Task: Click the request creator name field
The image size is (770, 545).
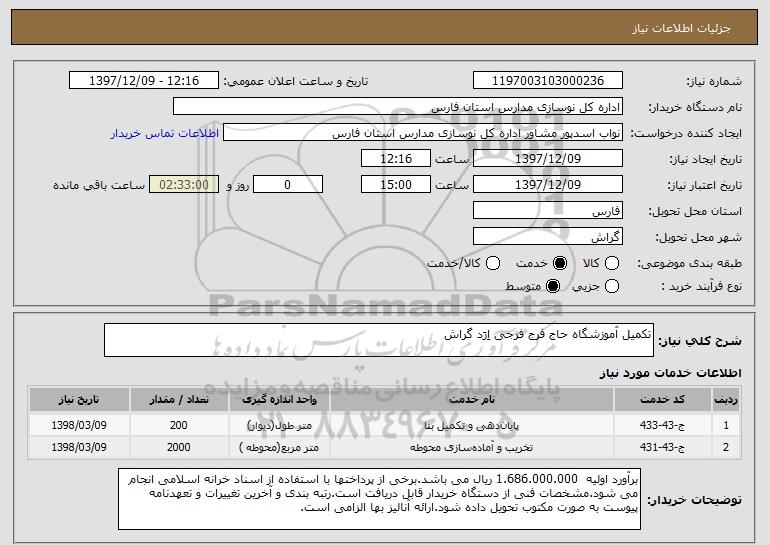Action: [x=423, y=133]
